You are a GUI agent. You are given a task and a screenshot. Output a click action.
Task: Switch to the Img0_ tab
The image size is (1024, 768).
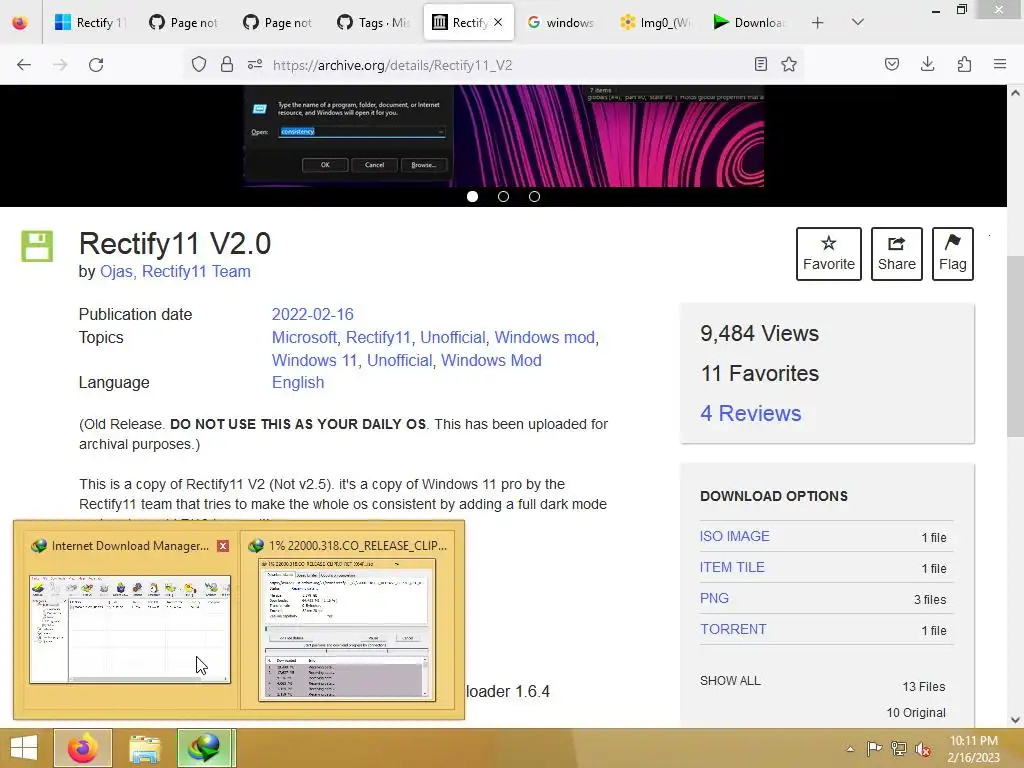(655, 23)
